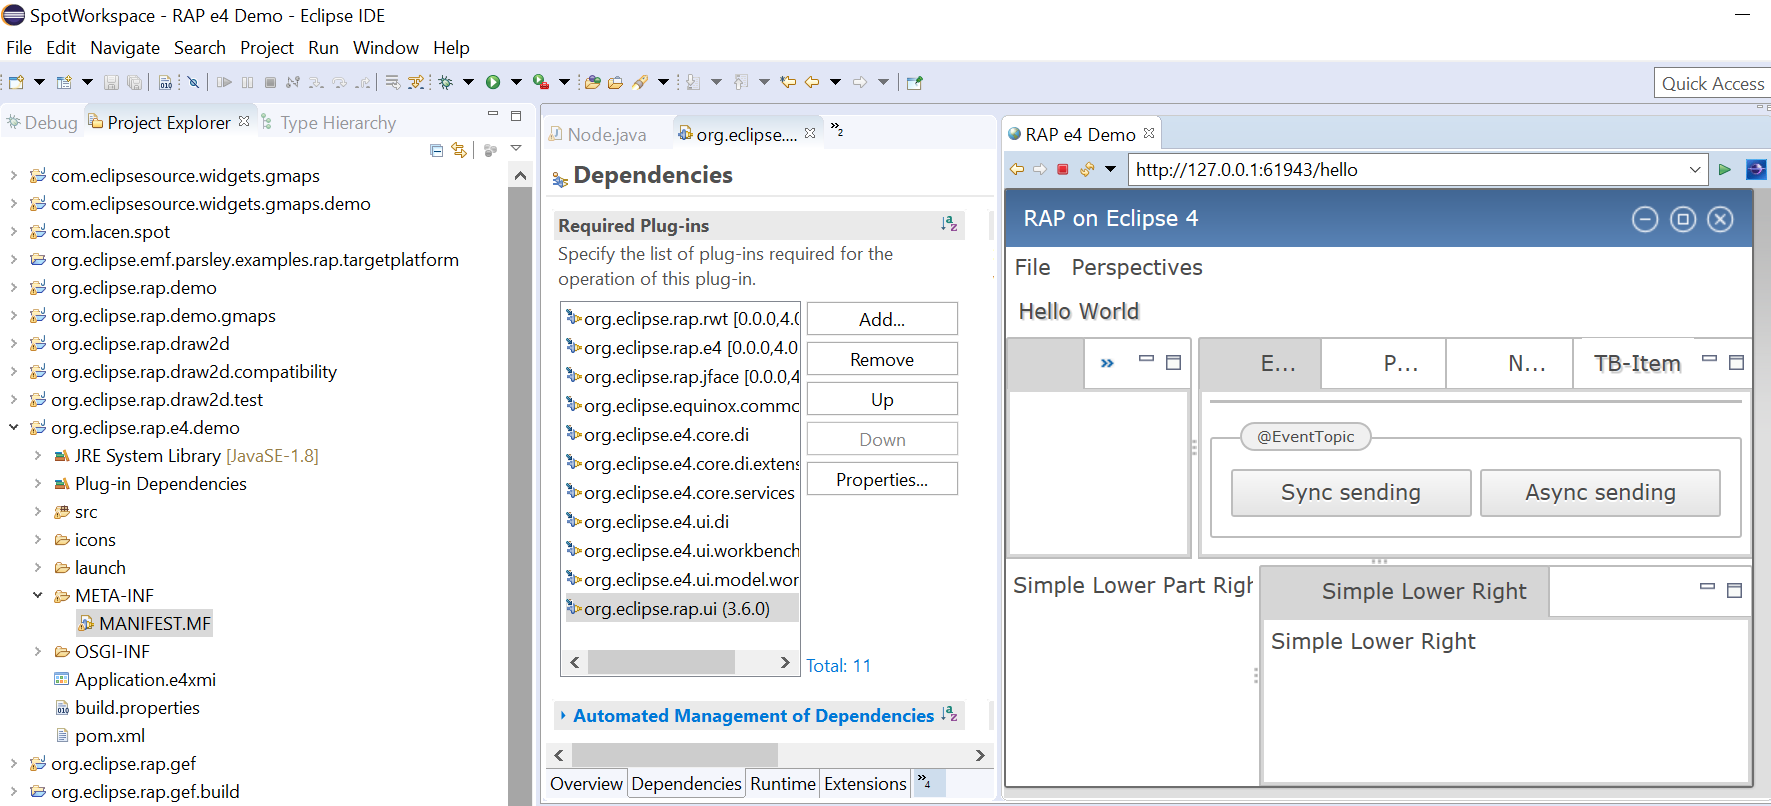Open dropdown arrow next to browser Refresh icon

[x=1110, y=169]
